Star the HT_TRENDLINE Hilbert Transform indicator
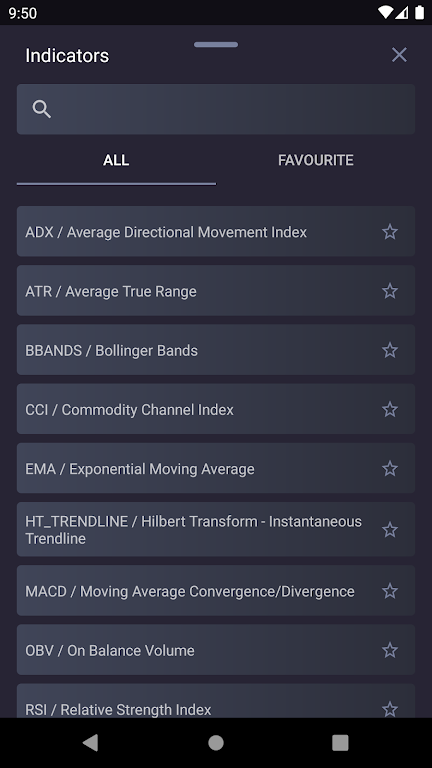The height and width of the screenshot is (768, 432). pos(390,529)
